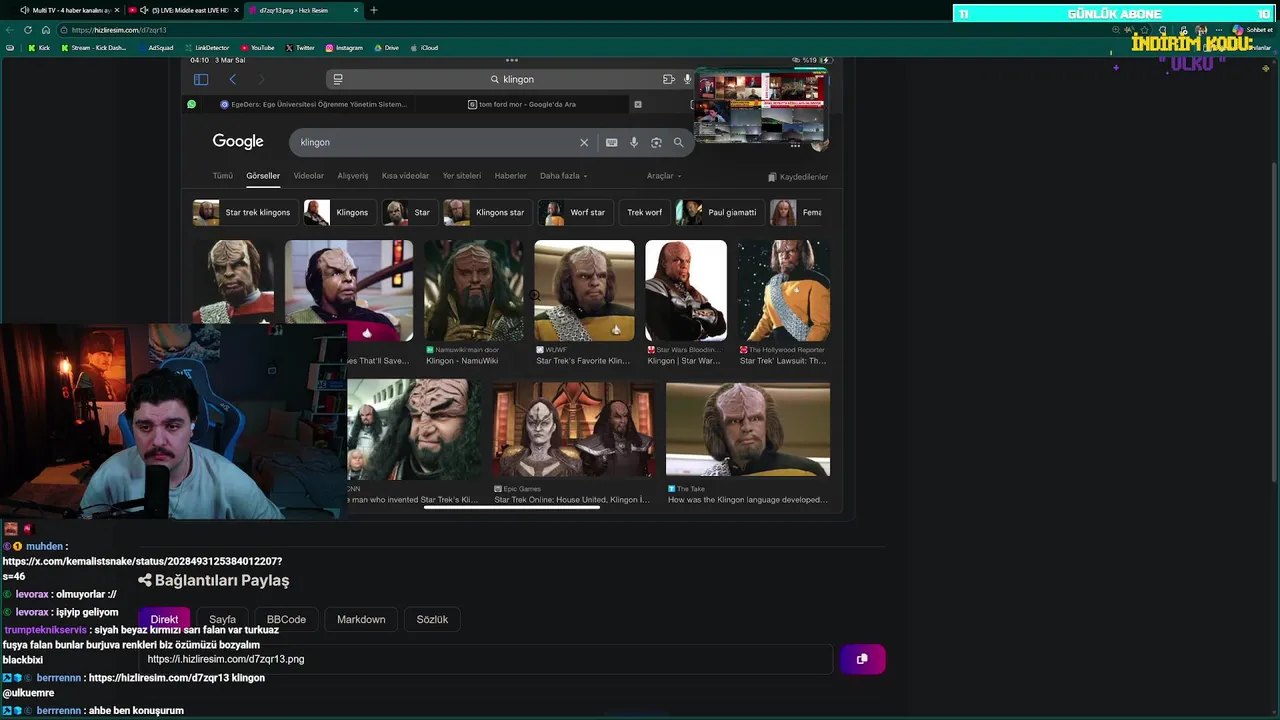Clear the Google search box with X
Screen dimensions: 1280x720
pyautogui.click(x=584, y=142)
